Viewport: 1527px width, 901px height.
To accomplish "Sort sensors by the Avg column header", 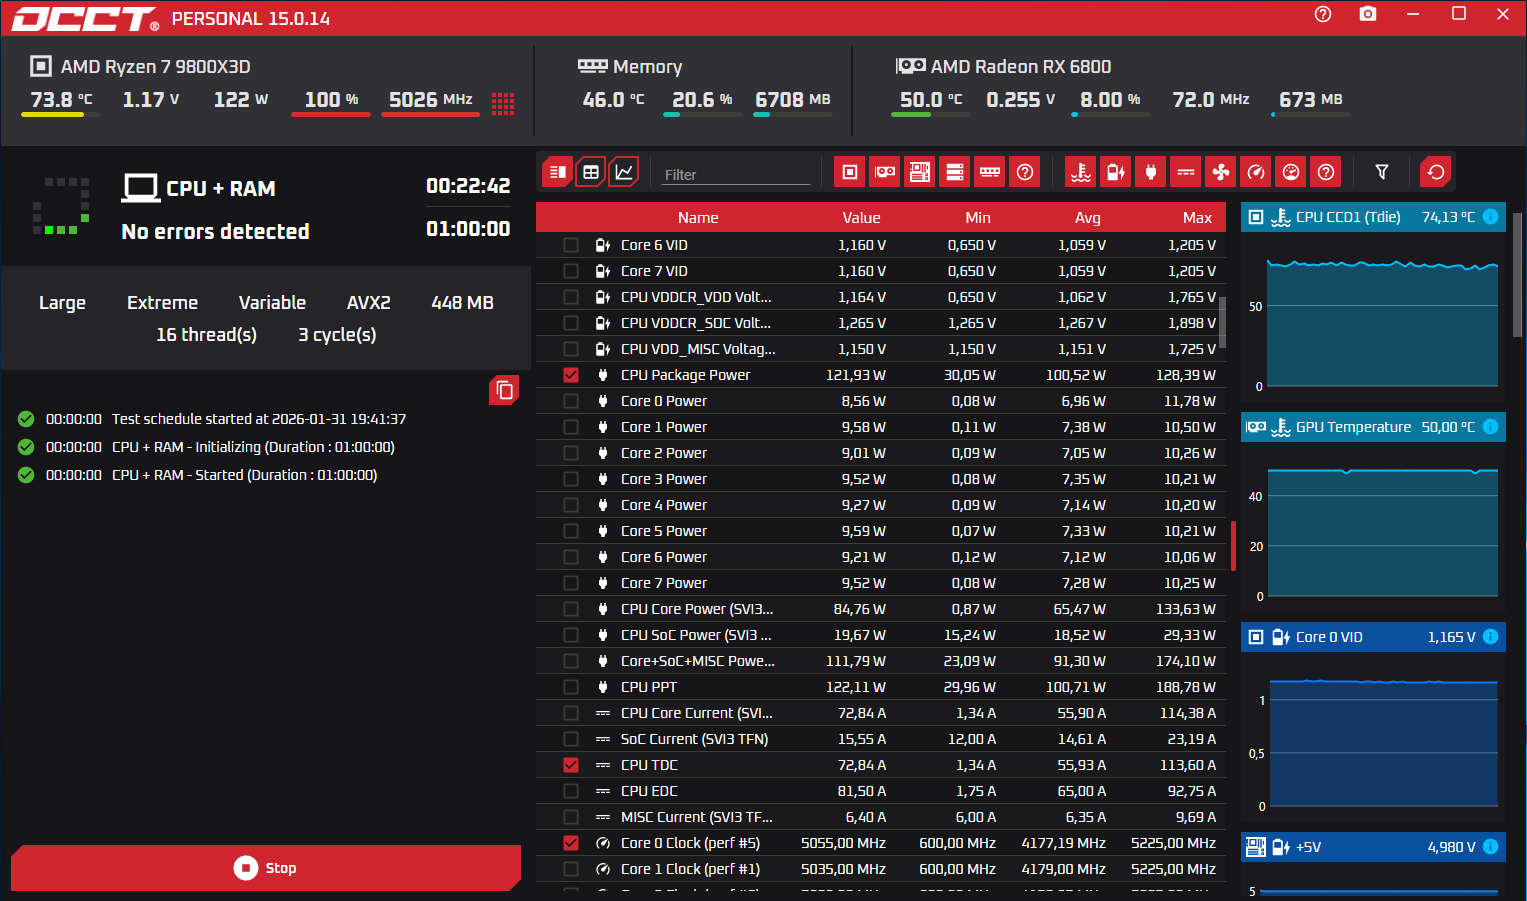I will (x=1088, y=218).
